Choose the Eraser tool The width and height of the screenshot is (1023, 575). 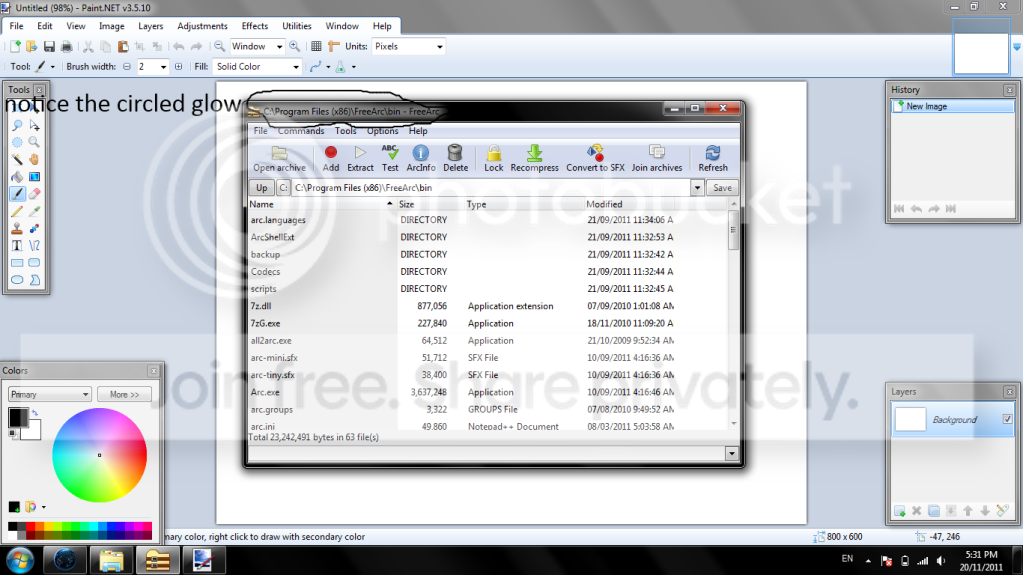(x=34, y=194)
